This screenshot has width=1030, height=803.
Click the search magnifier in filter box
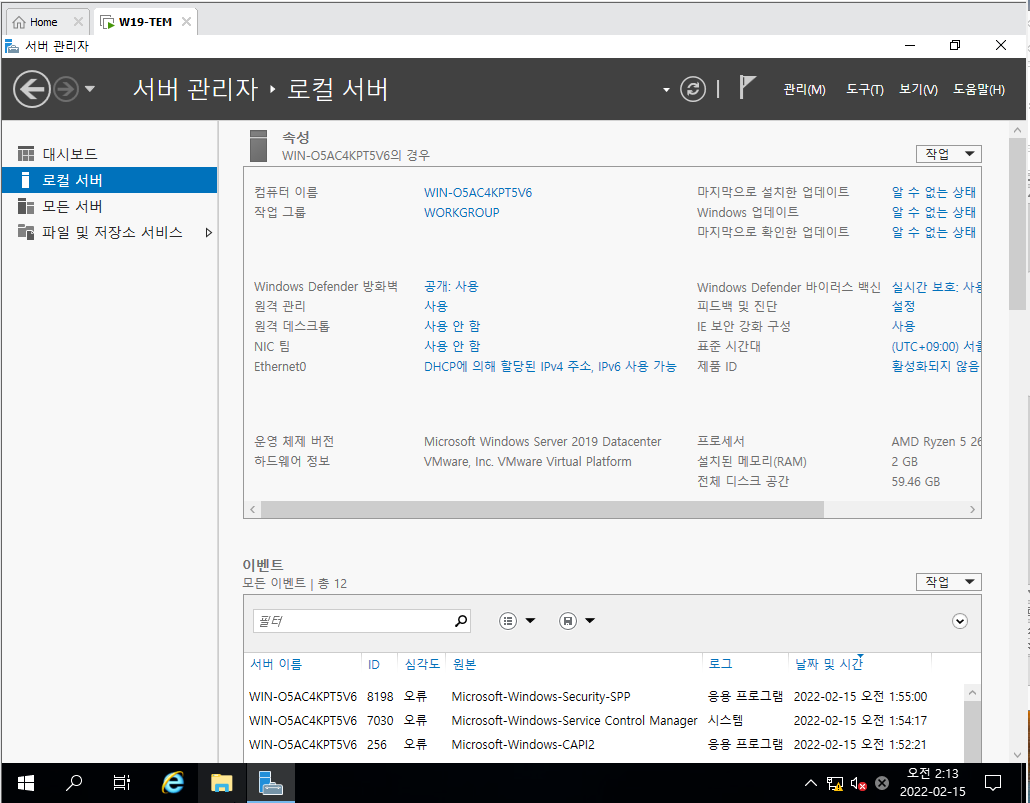pyautogui.click(x=461, y=621)
